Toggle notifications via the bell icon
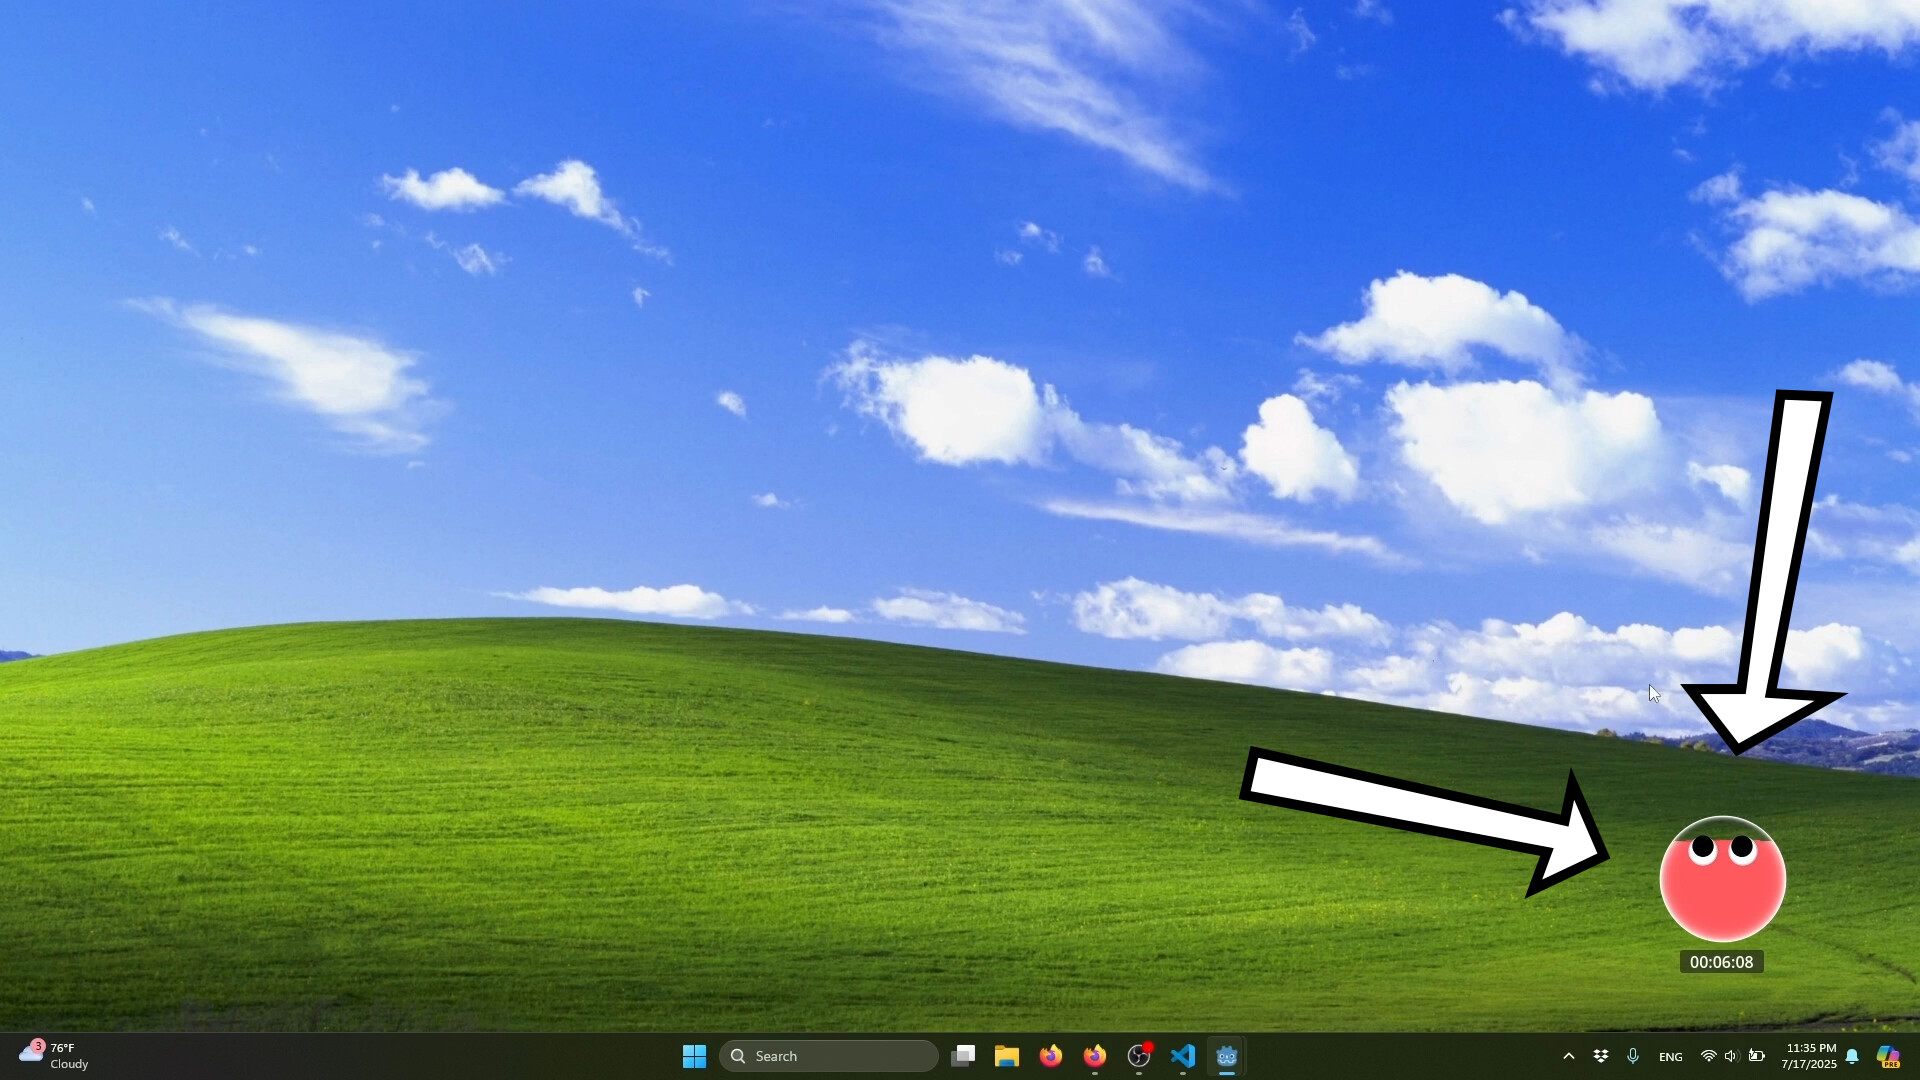 pos(1853,1057)
